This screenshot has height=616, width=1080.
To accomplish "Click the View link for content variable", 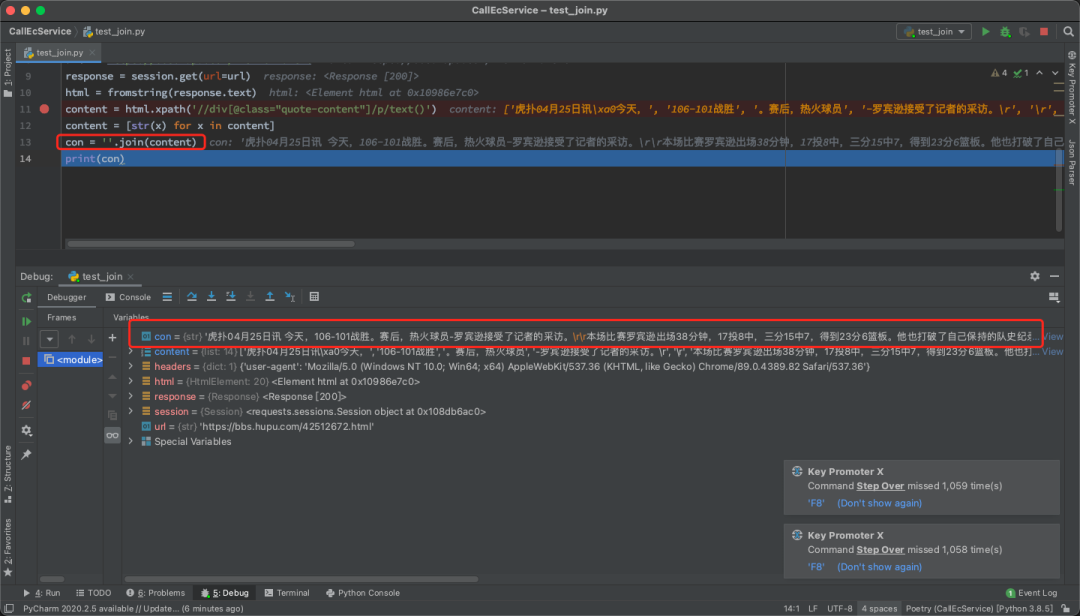I will pos(1052,351).
